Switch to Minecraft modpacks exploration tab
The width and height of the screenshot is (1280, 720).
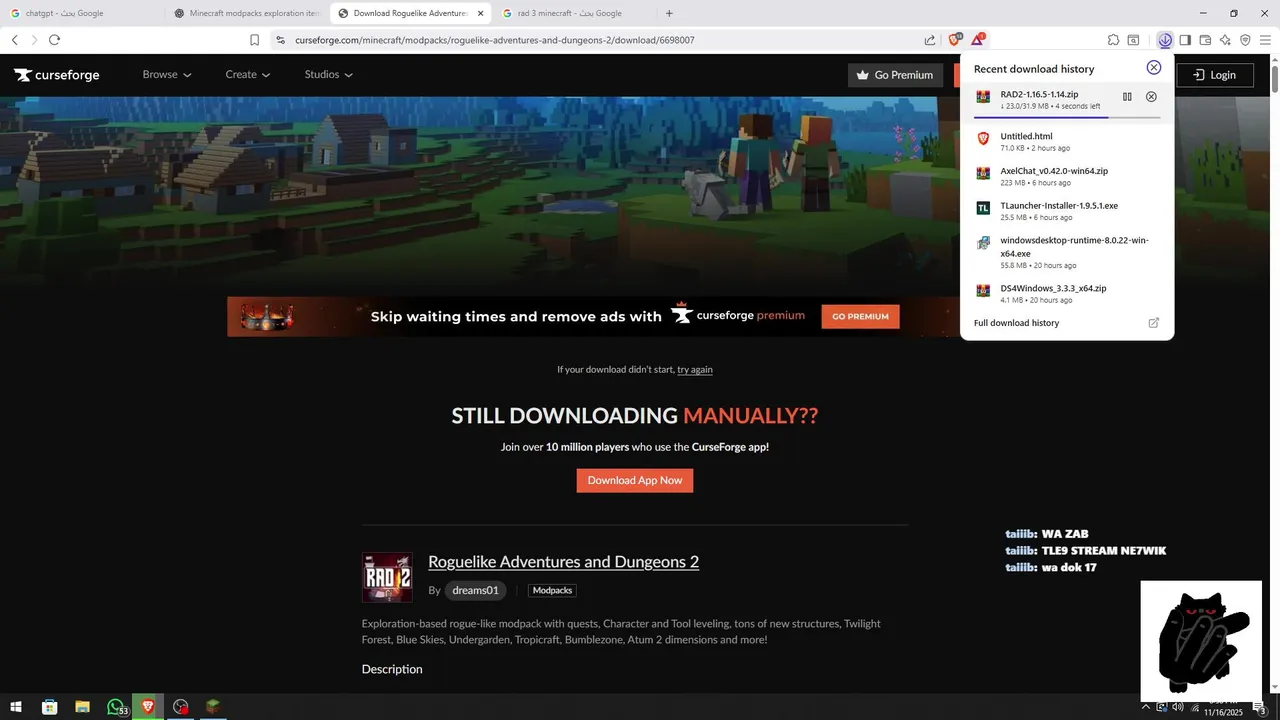point(245,13)
